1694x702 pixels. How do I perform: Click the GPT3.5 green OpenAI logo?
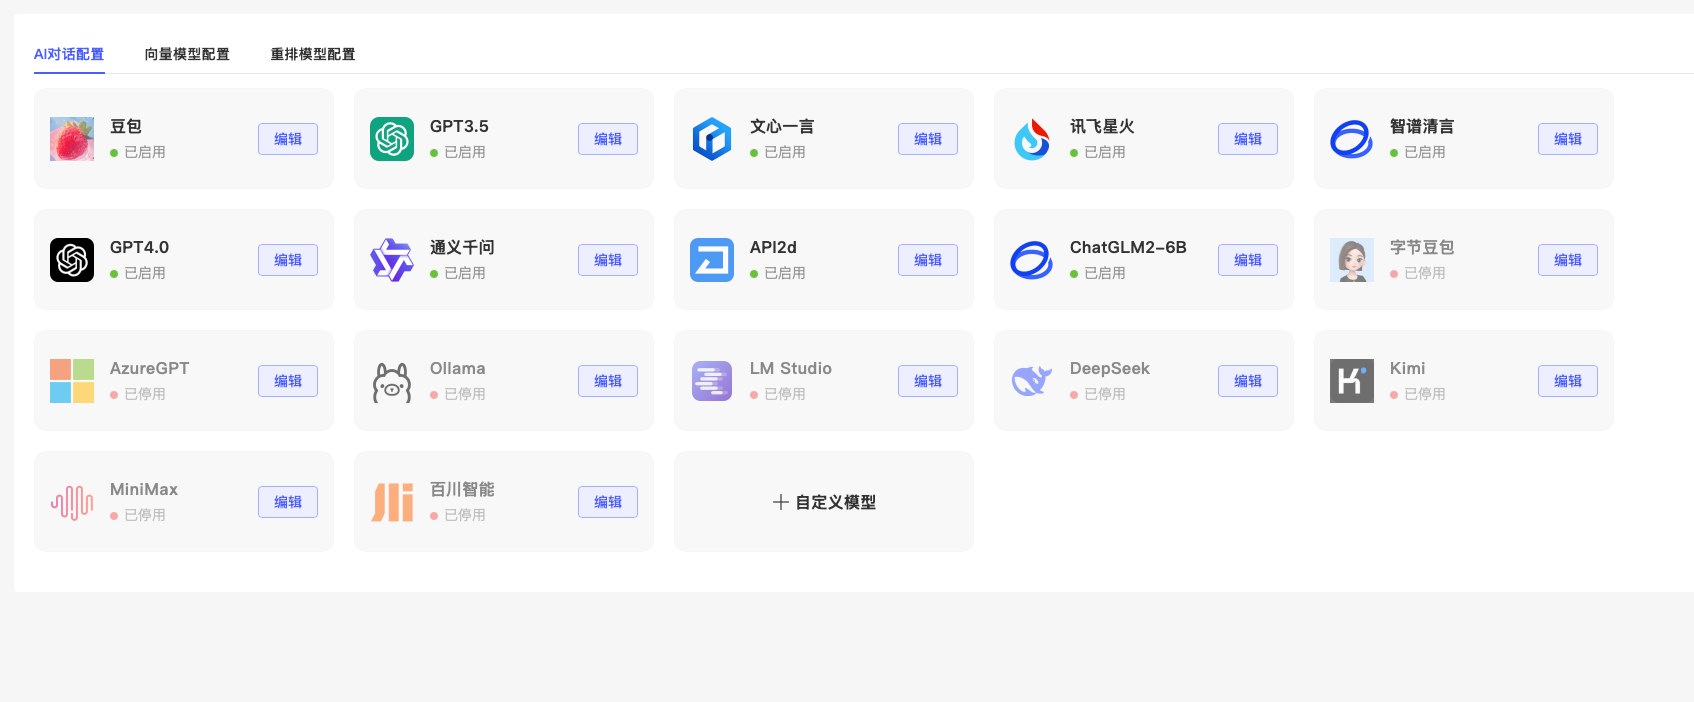pos(392,139)
